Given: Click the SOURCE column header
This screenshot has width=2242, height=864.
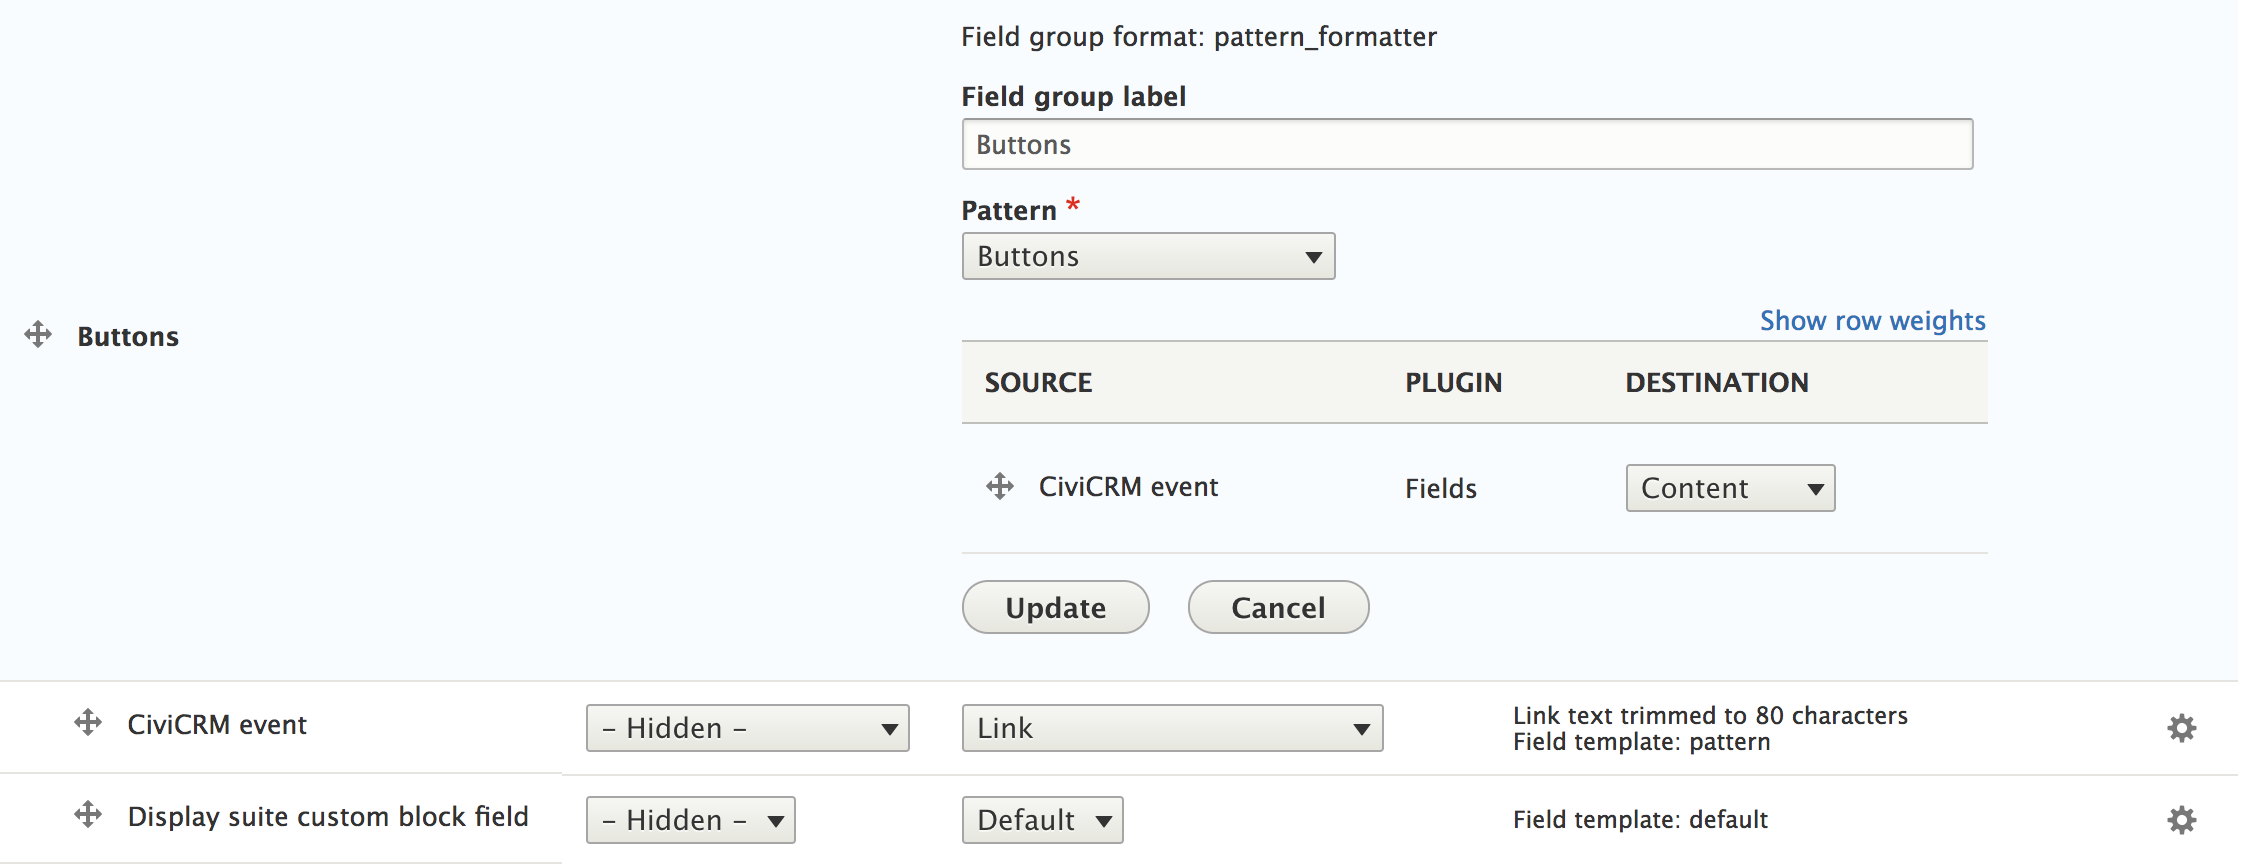Looking at the screenshot, I should pyautogui.click(x=1038, y=382).
